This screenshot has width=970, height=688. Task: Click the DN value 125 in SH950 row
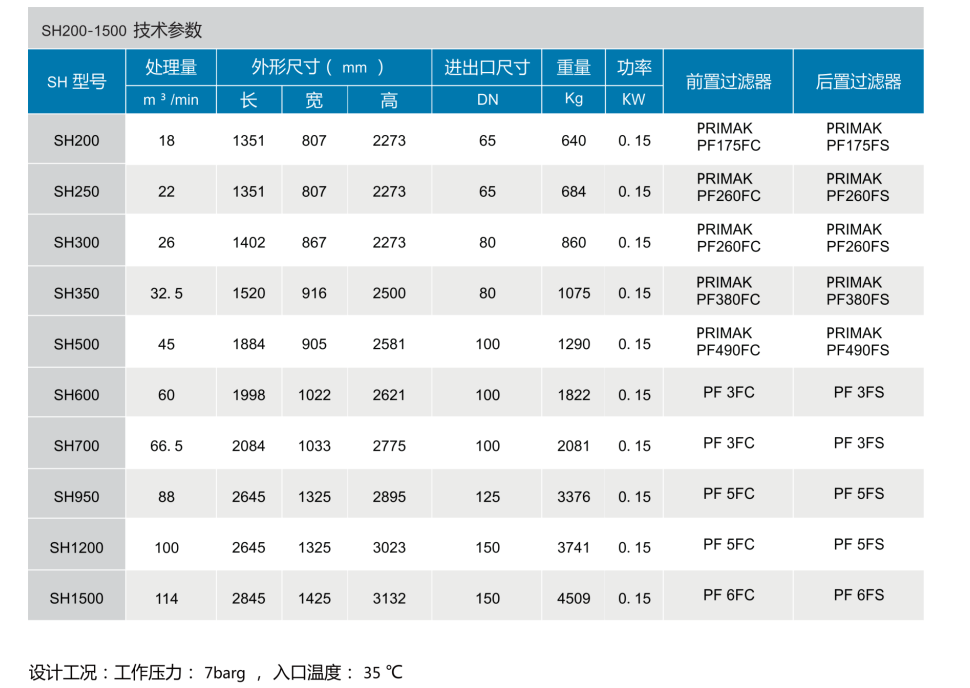(487, 496)
